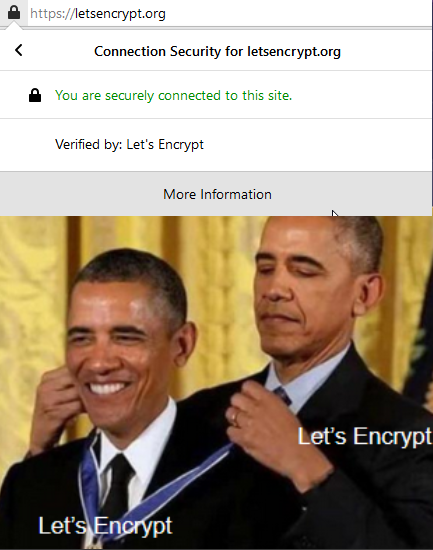
Task: Click the padlock icon in the address bar
Action: point(14,12)
